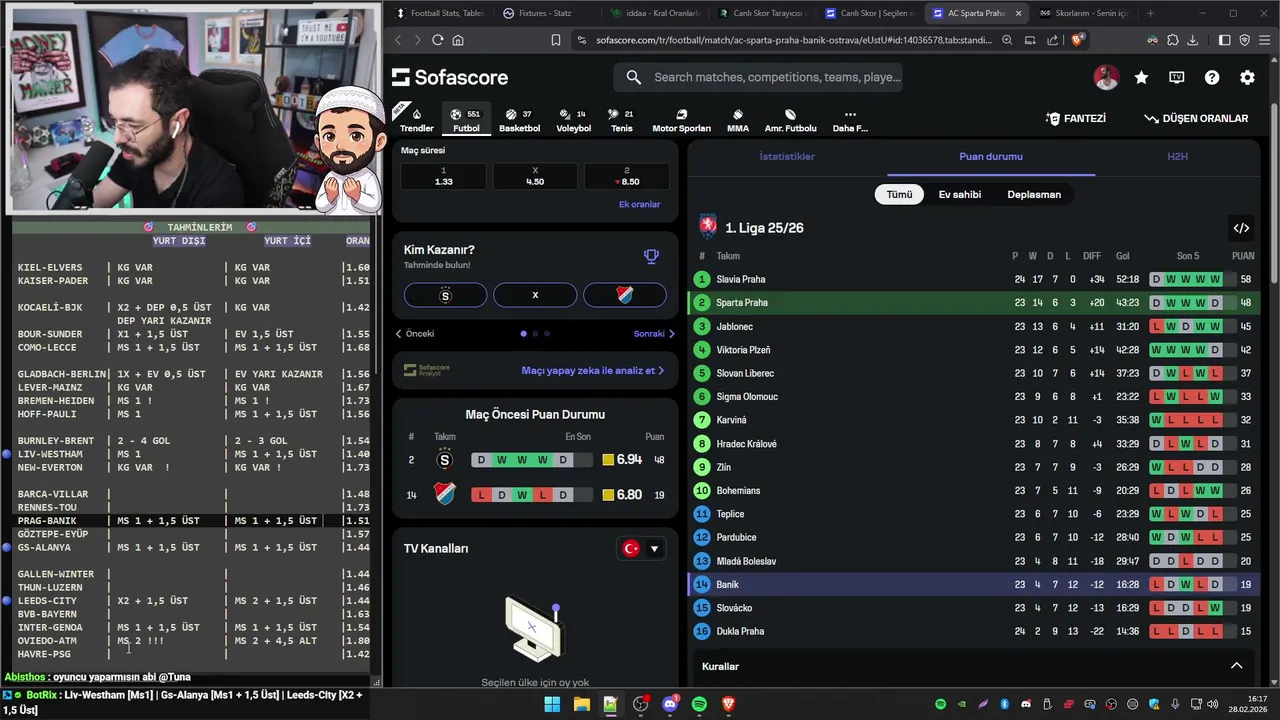Screen dimensions: 1280x720
Task: Switch to the İstatistikler tab
Action: [787, 157]
